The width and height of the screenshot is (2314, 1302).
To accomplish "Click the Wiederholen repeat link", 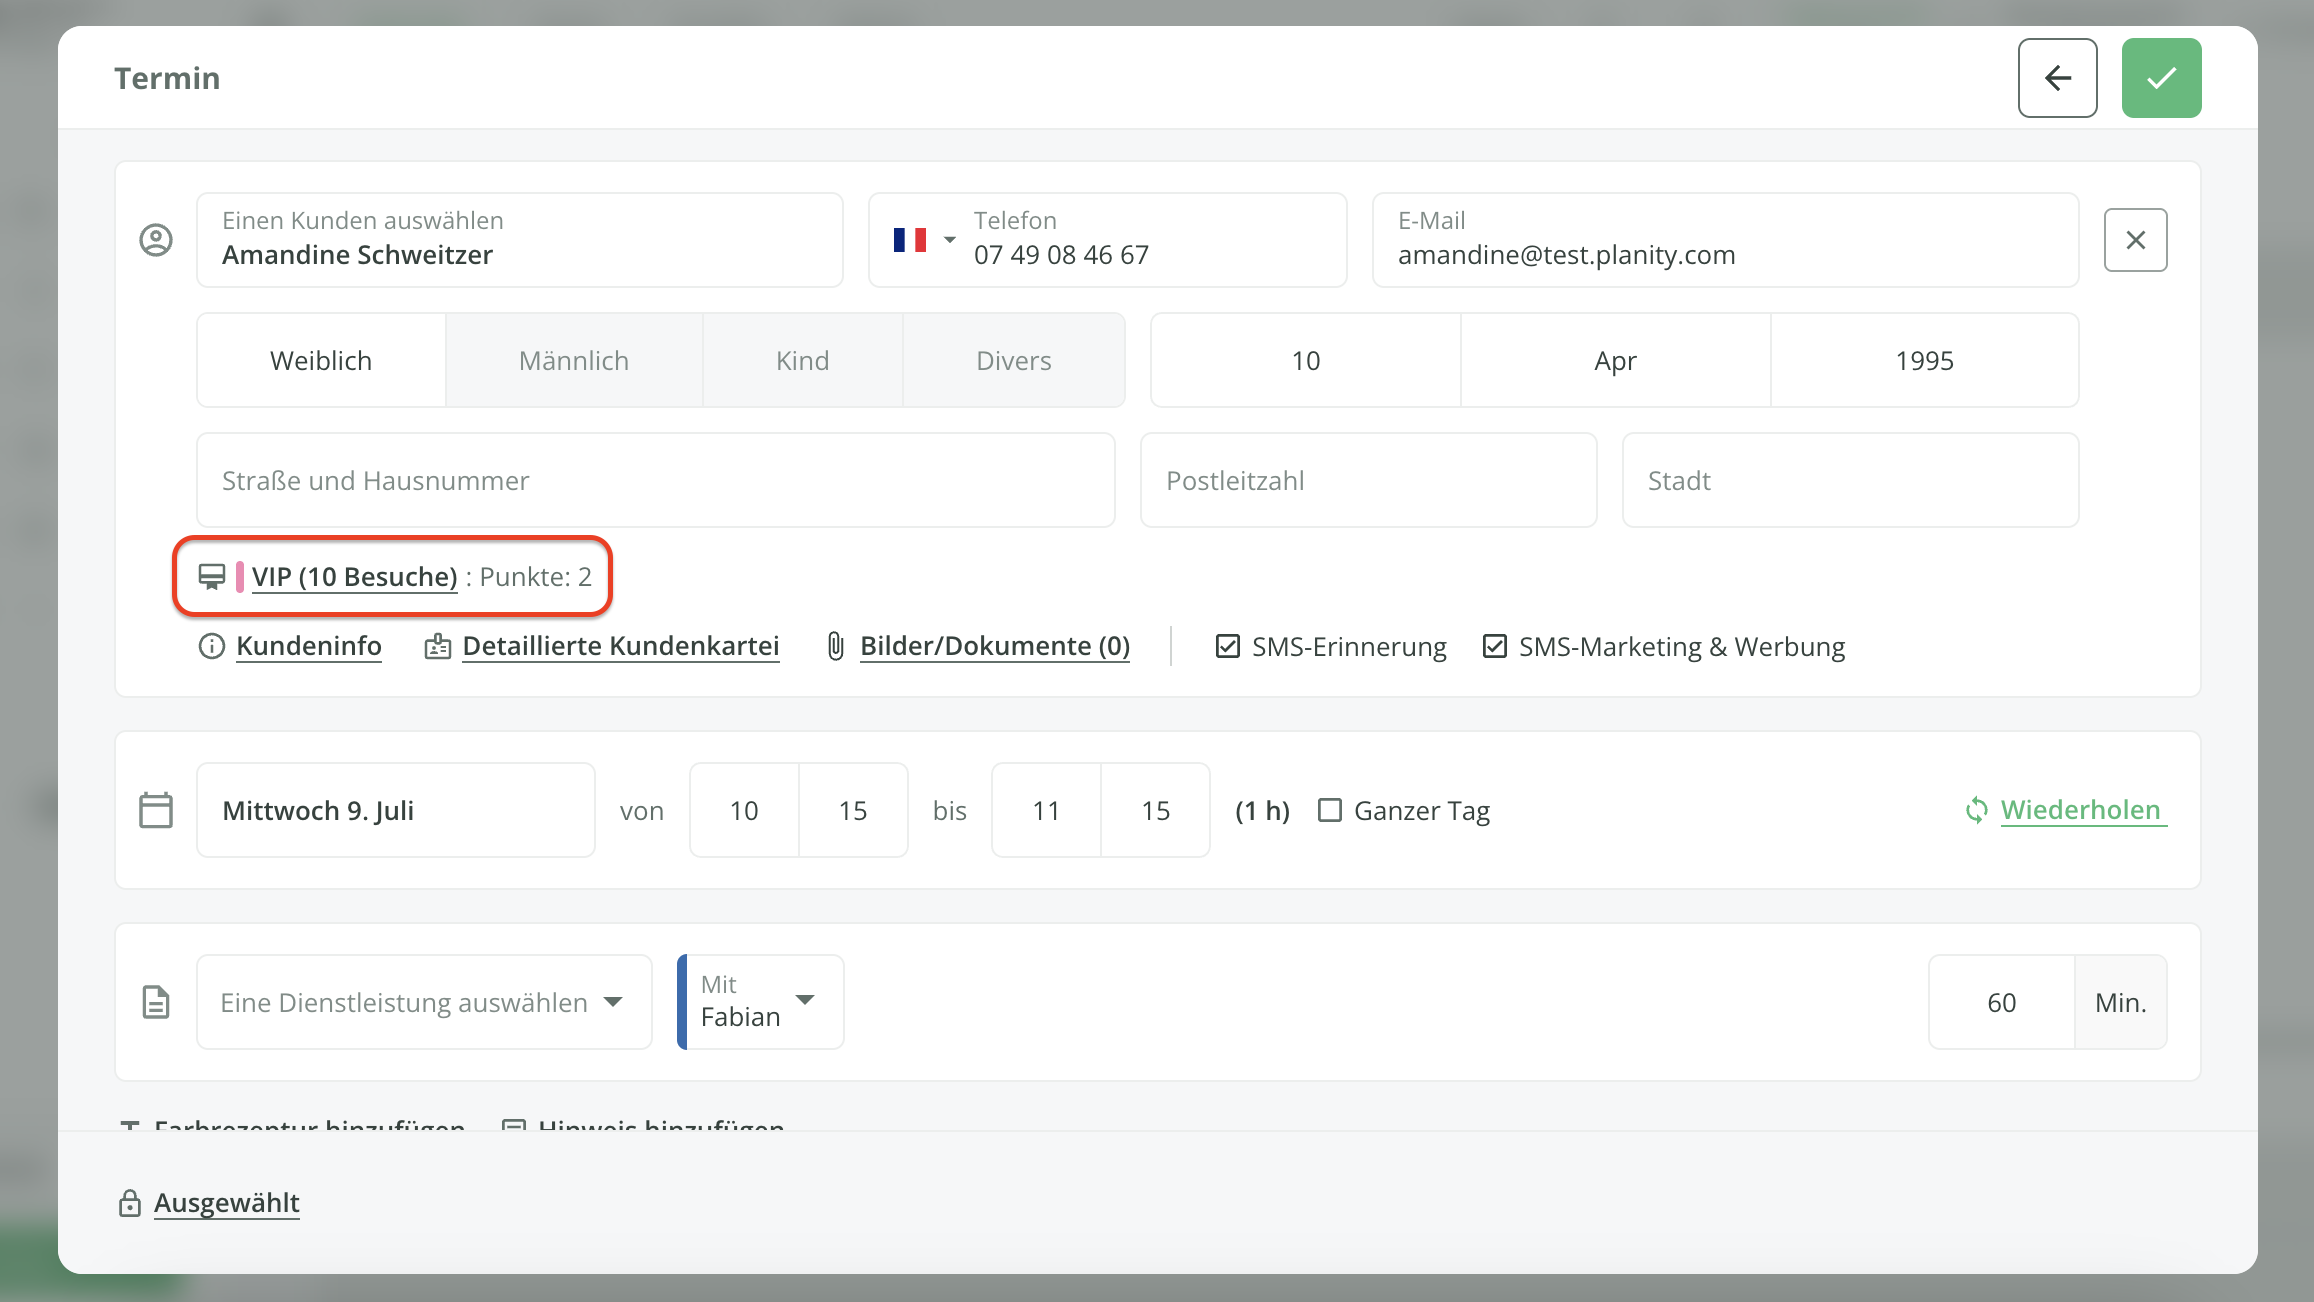I will tap(2080, 810).
